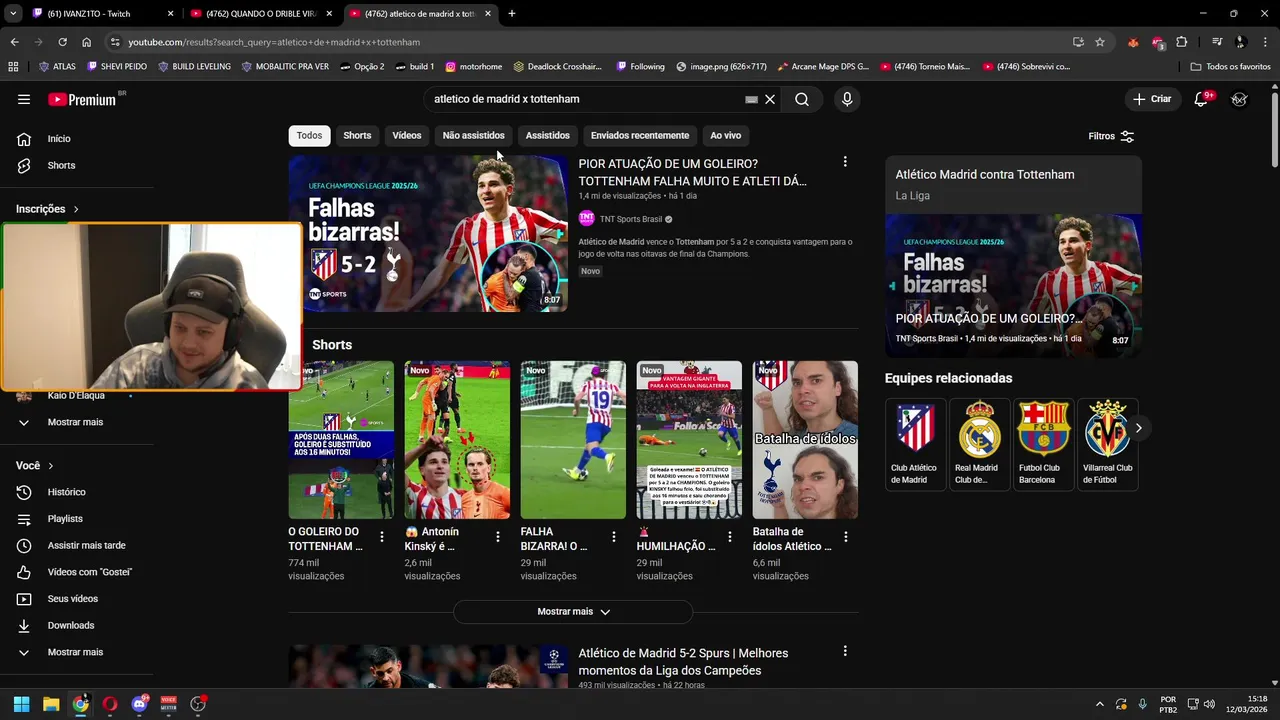Click the address bar URL
1280x720 pixels.
point(274,42)
